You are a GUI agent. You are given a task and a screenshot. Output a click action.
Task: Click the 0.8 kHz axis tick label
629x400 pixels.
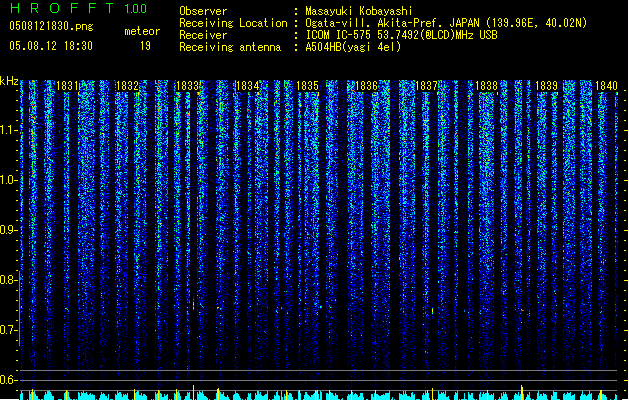[x=8, y=280]
